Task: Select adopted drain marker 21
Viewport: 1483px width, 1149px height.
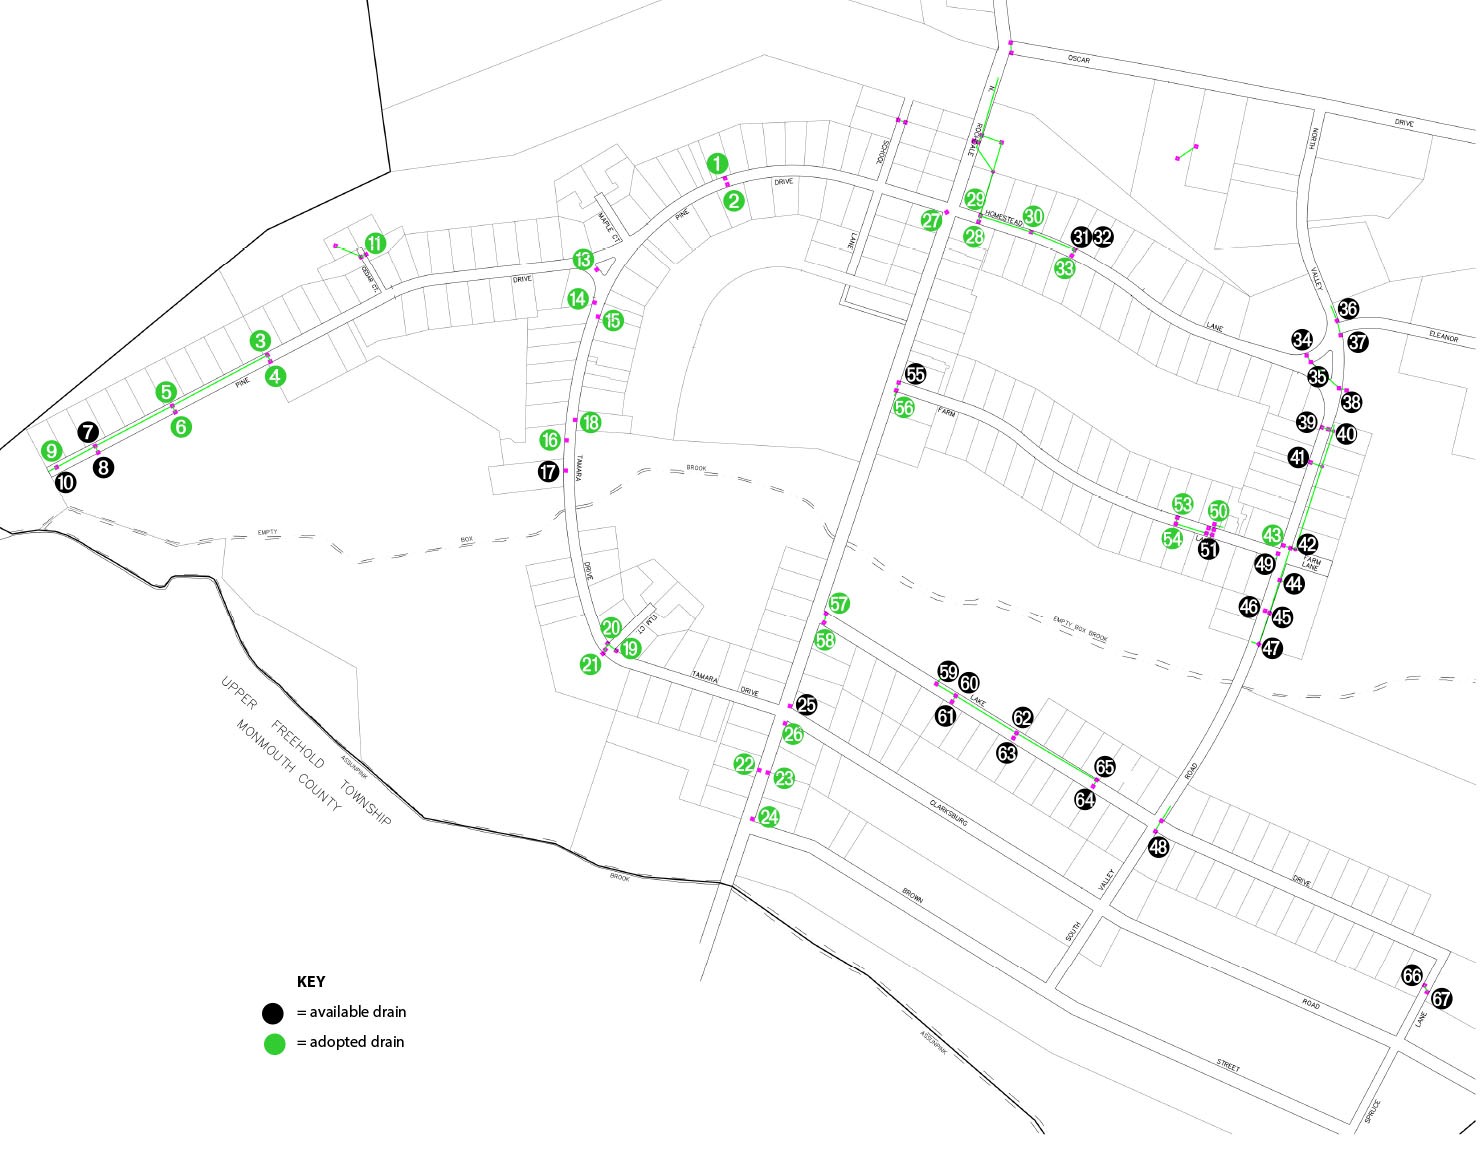Action: [590, 664]
